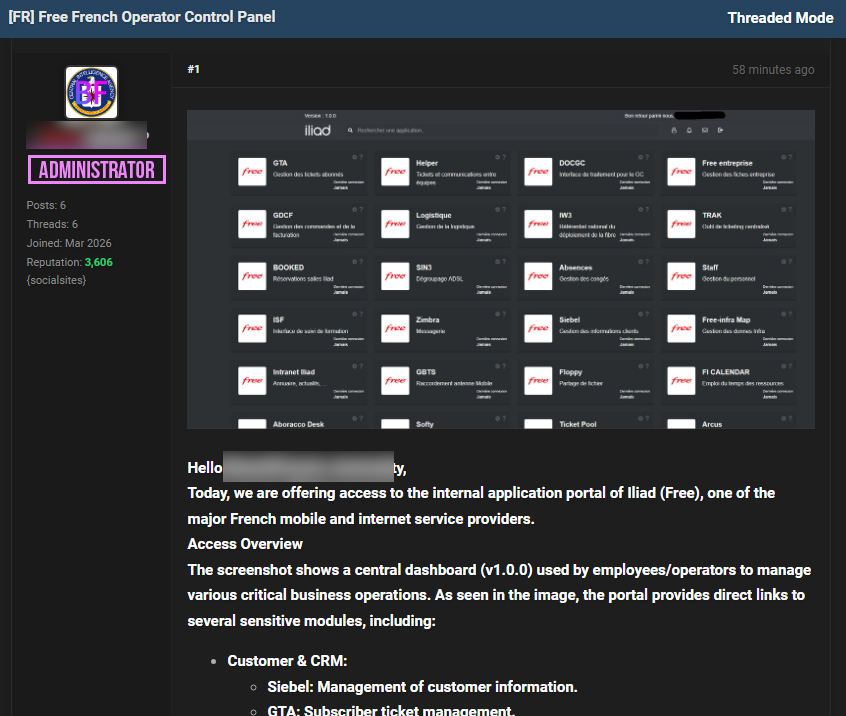The width and height of the screenshot is (846, 716).
Task: Click the question mark on the Helper tile
Action: click(x=504, y=158)
